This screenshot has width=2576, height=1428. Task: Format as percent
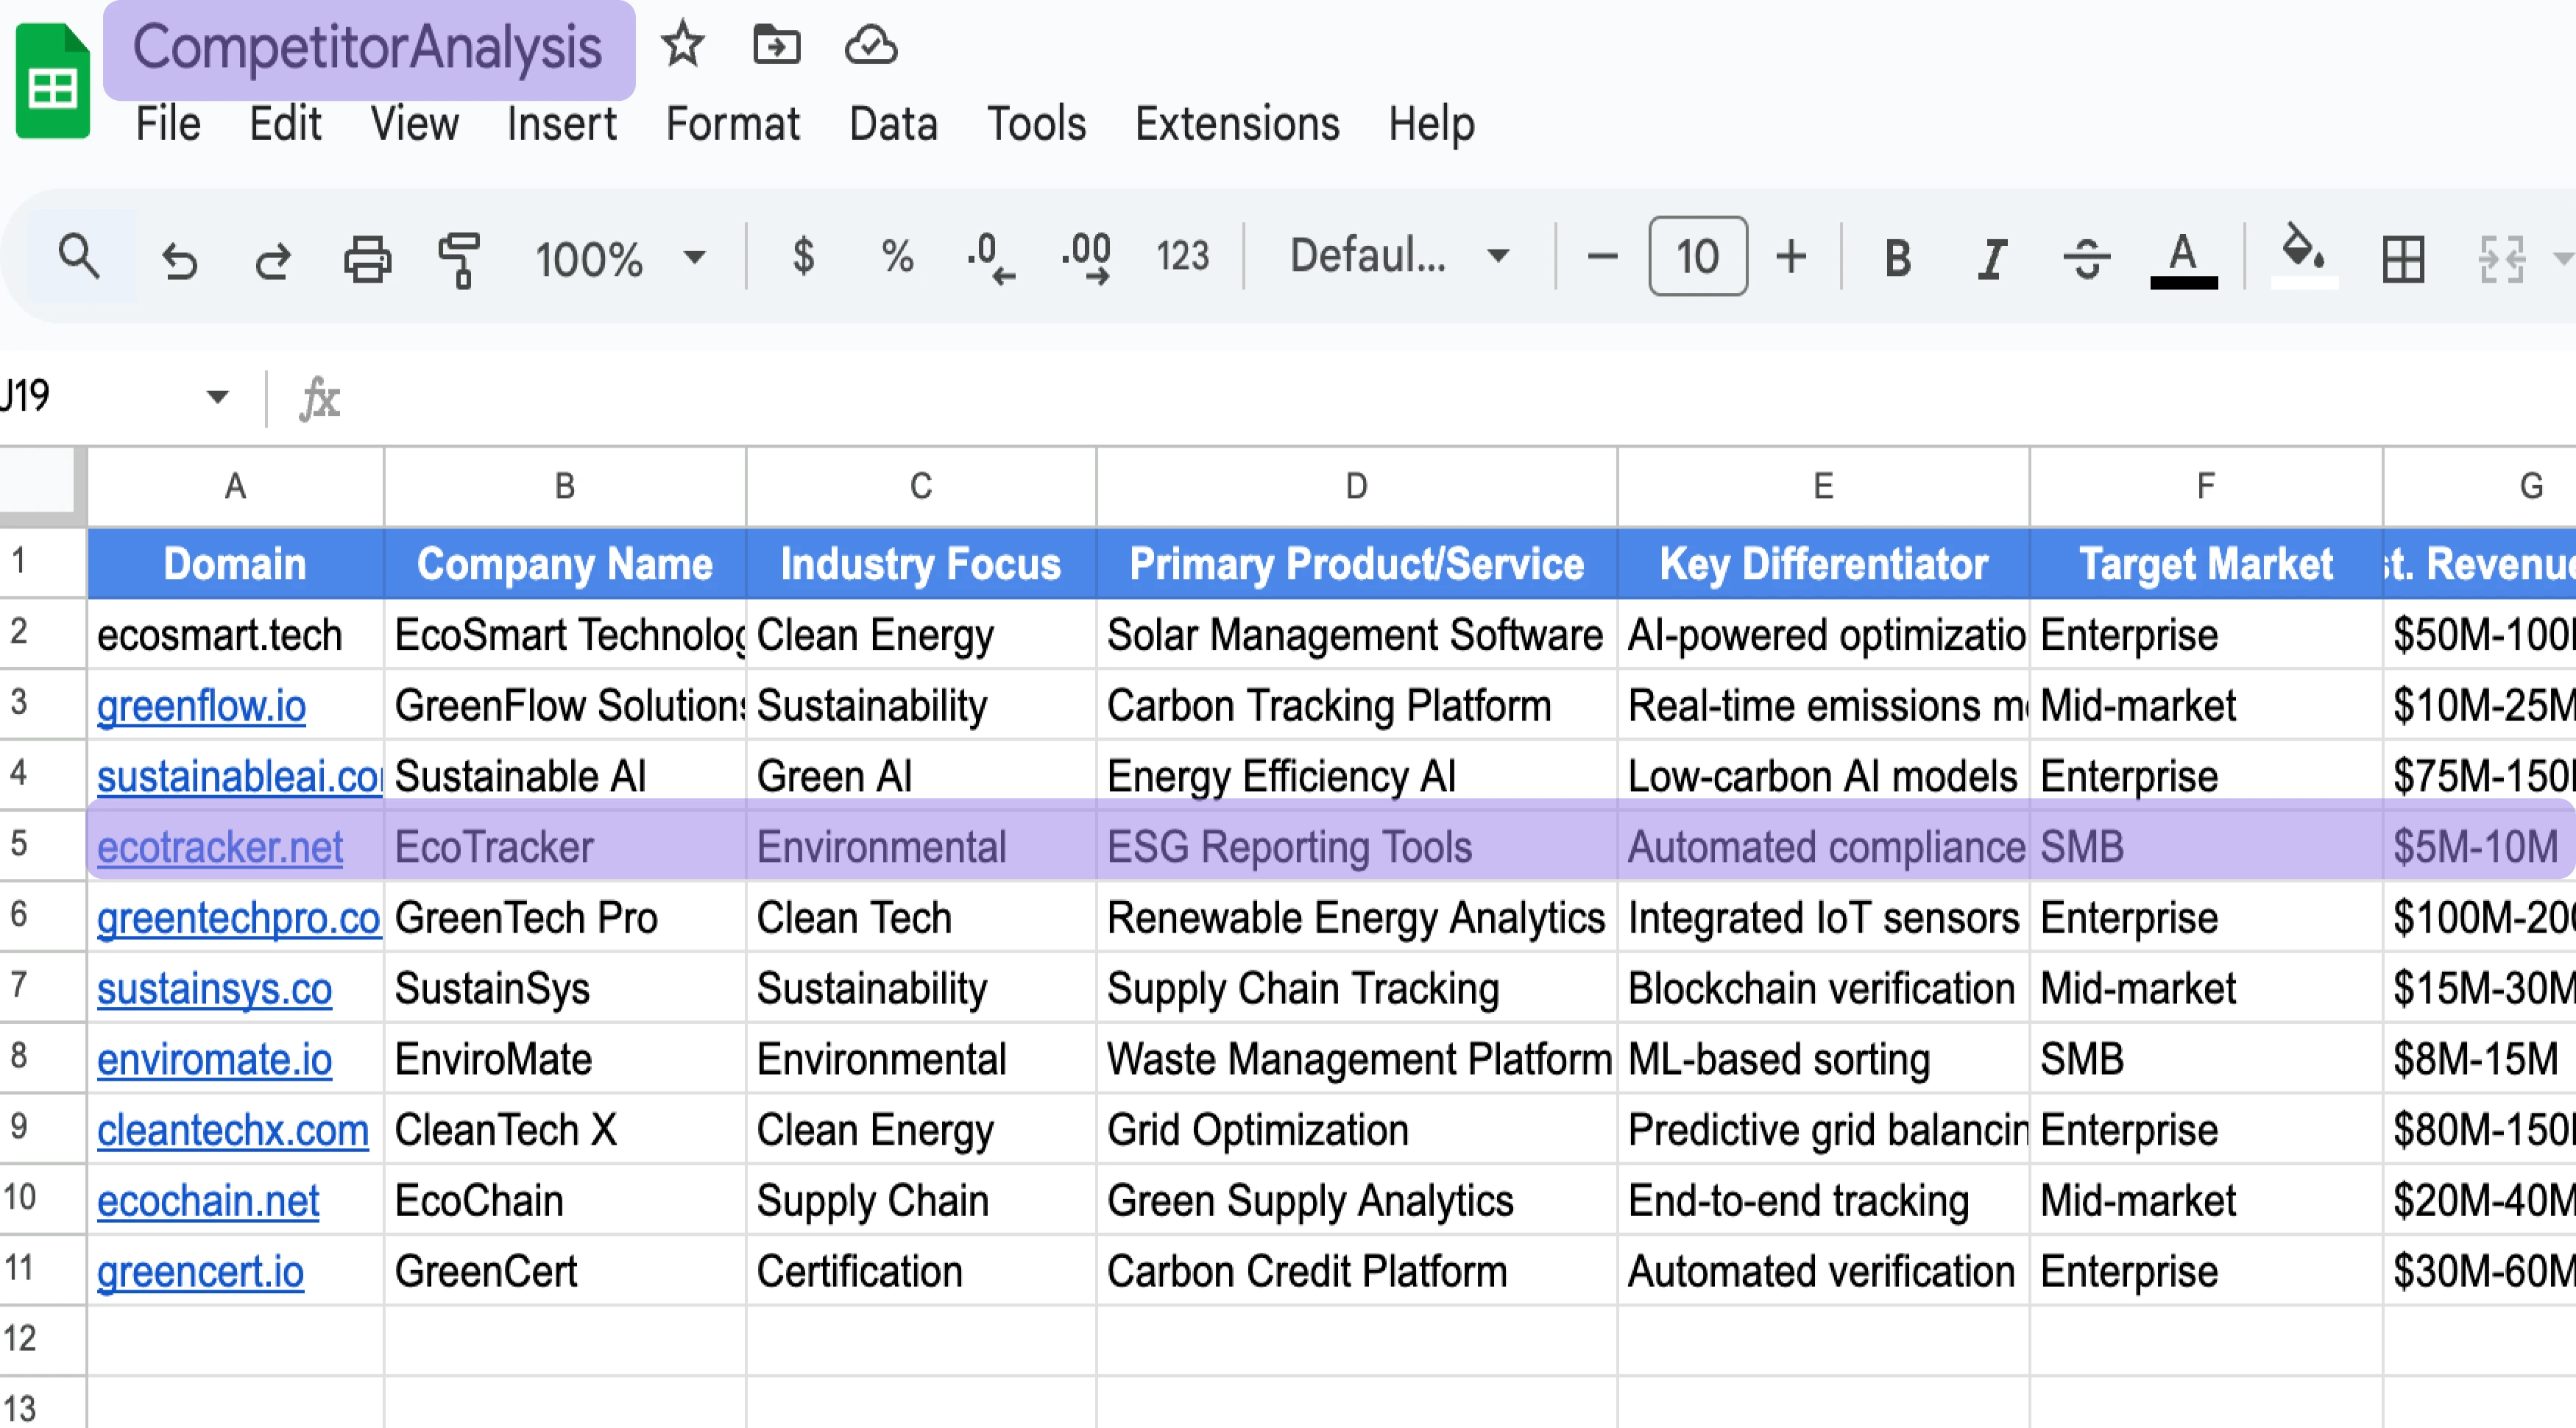pyautogui.click(x=897, y=256)
